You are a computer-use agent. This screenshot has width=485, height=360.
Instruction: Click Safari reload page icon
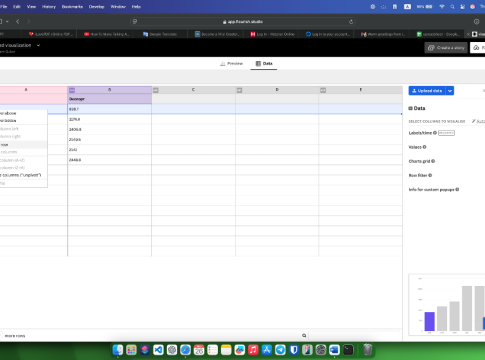click(351, 22)
